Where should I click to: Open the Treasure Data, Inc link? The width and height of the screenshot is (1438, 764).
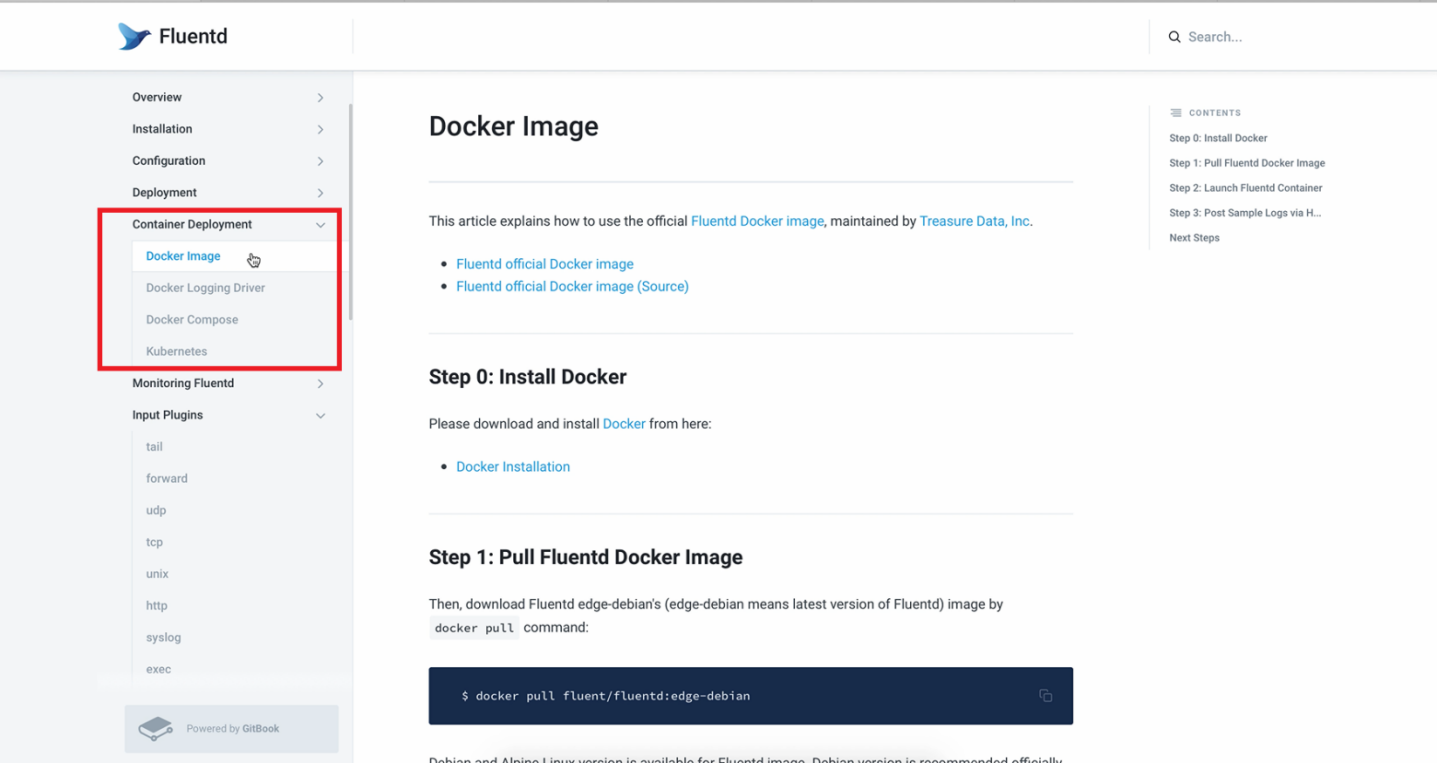pyautogui.click(x=974, y=221)
